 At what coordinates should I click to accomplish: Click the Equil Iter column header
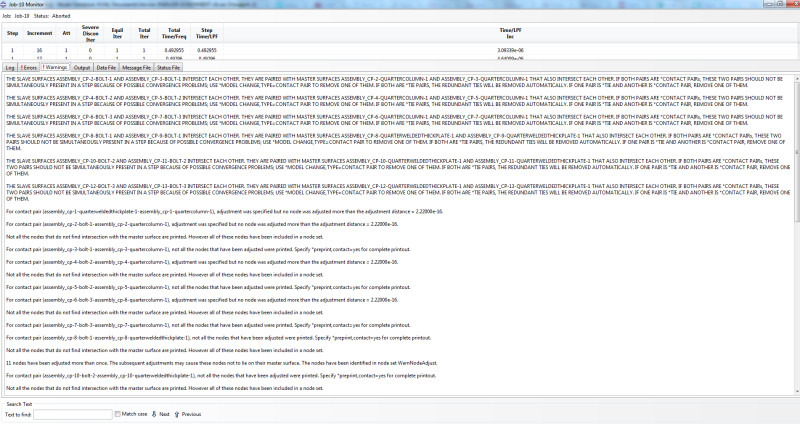click(117, 33)
